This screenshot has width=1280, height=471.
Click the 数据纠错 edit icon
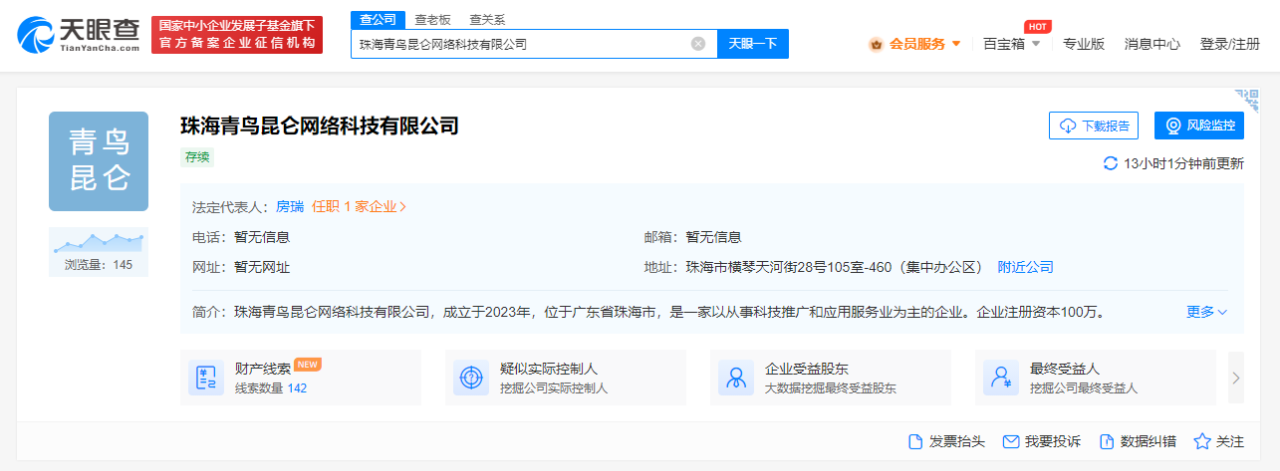point(1107,441)
